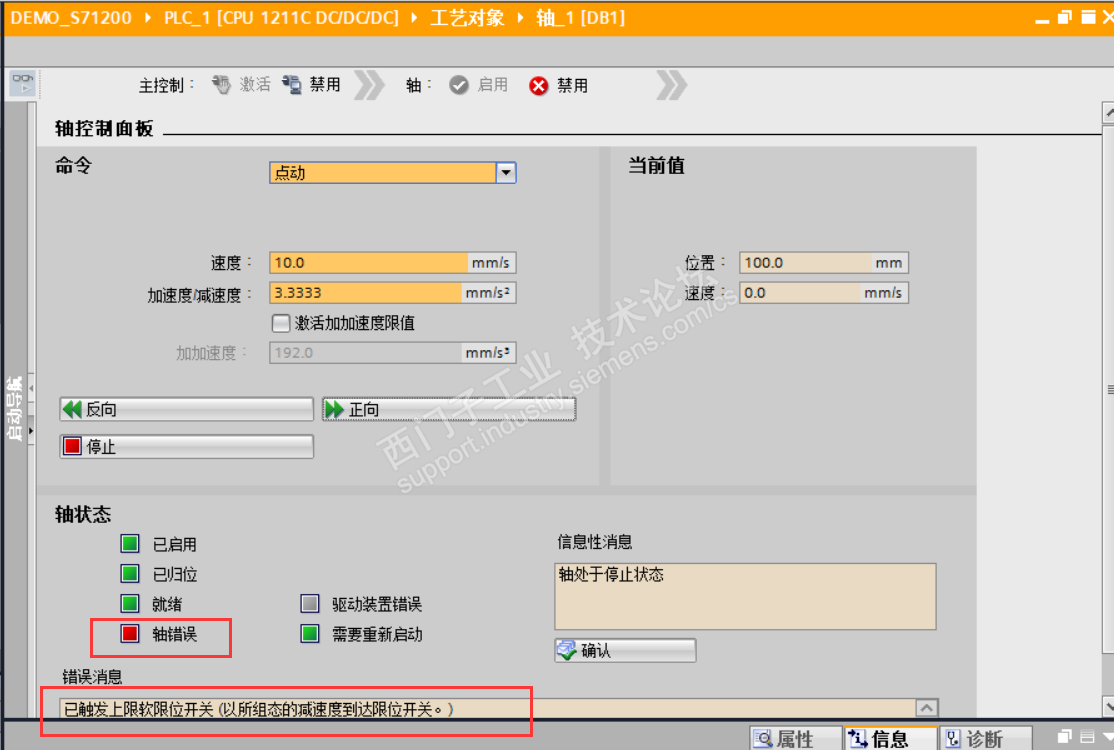1114x750 pixels.
Task: Click the 需要重新启动 green status indicator
Action: click(x=310, y=634)
